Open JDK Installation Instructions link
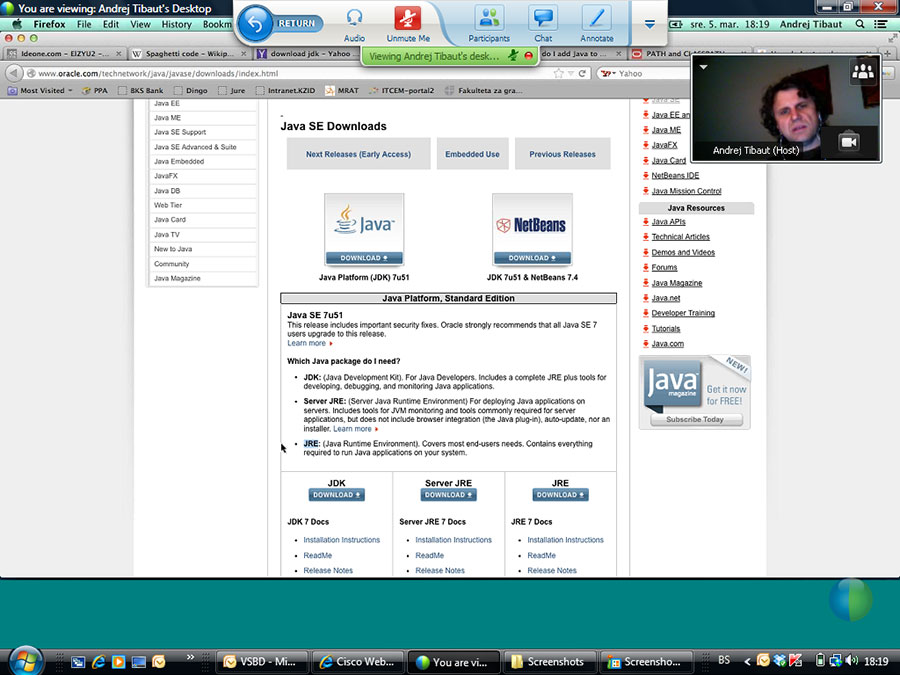The image size is (900, 675). pos(342,540)
